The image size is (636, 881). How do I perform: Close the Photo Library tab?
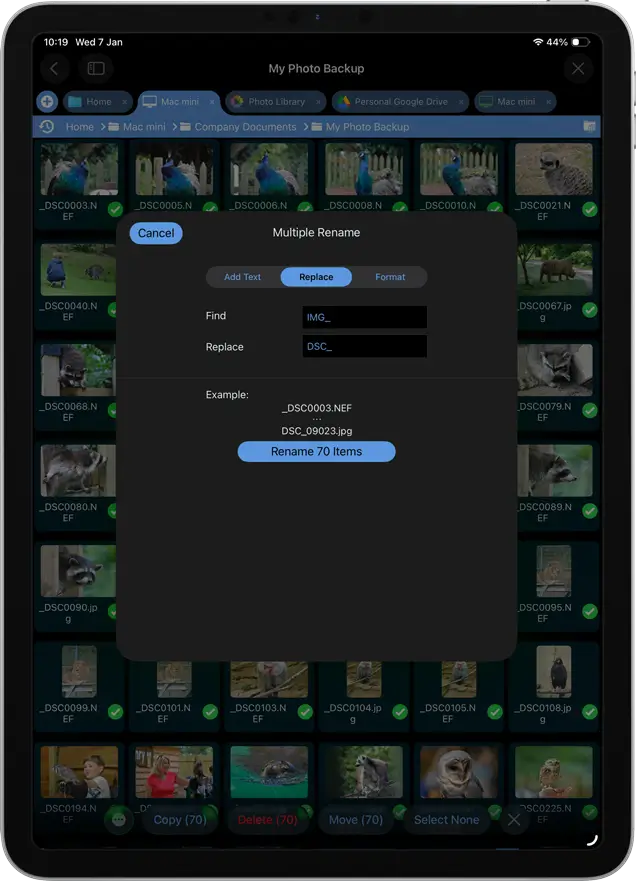point(318,102)
